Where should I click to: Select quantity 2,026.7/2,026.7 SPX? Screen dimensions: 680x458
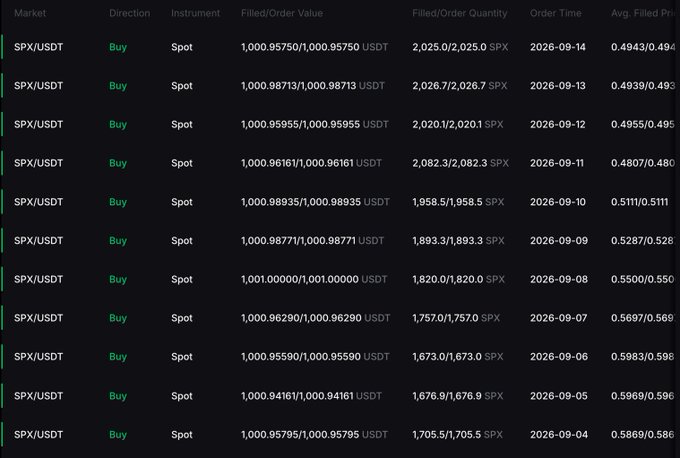(x=460, y=85)
